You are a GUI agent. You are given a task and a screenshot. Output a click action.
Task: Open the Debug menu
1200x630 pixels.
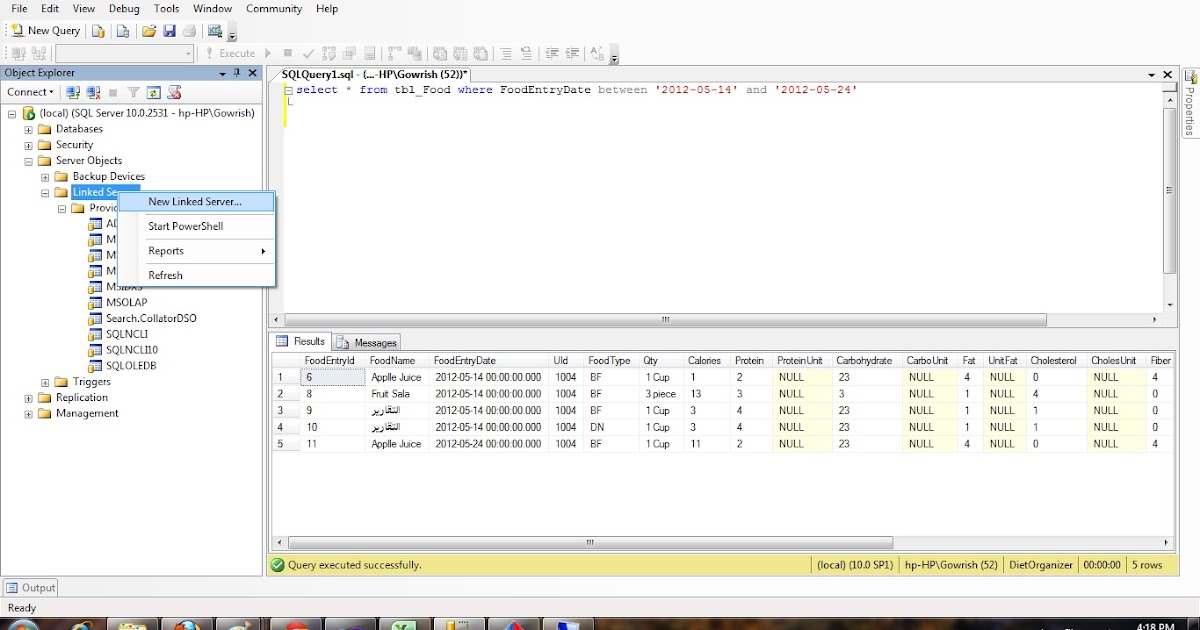point(124,8)
